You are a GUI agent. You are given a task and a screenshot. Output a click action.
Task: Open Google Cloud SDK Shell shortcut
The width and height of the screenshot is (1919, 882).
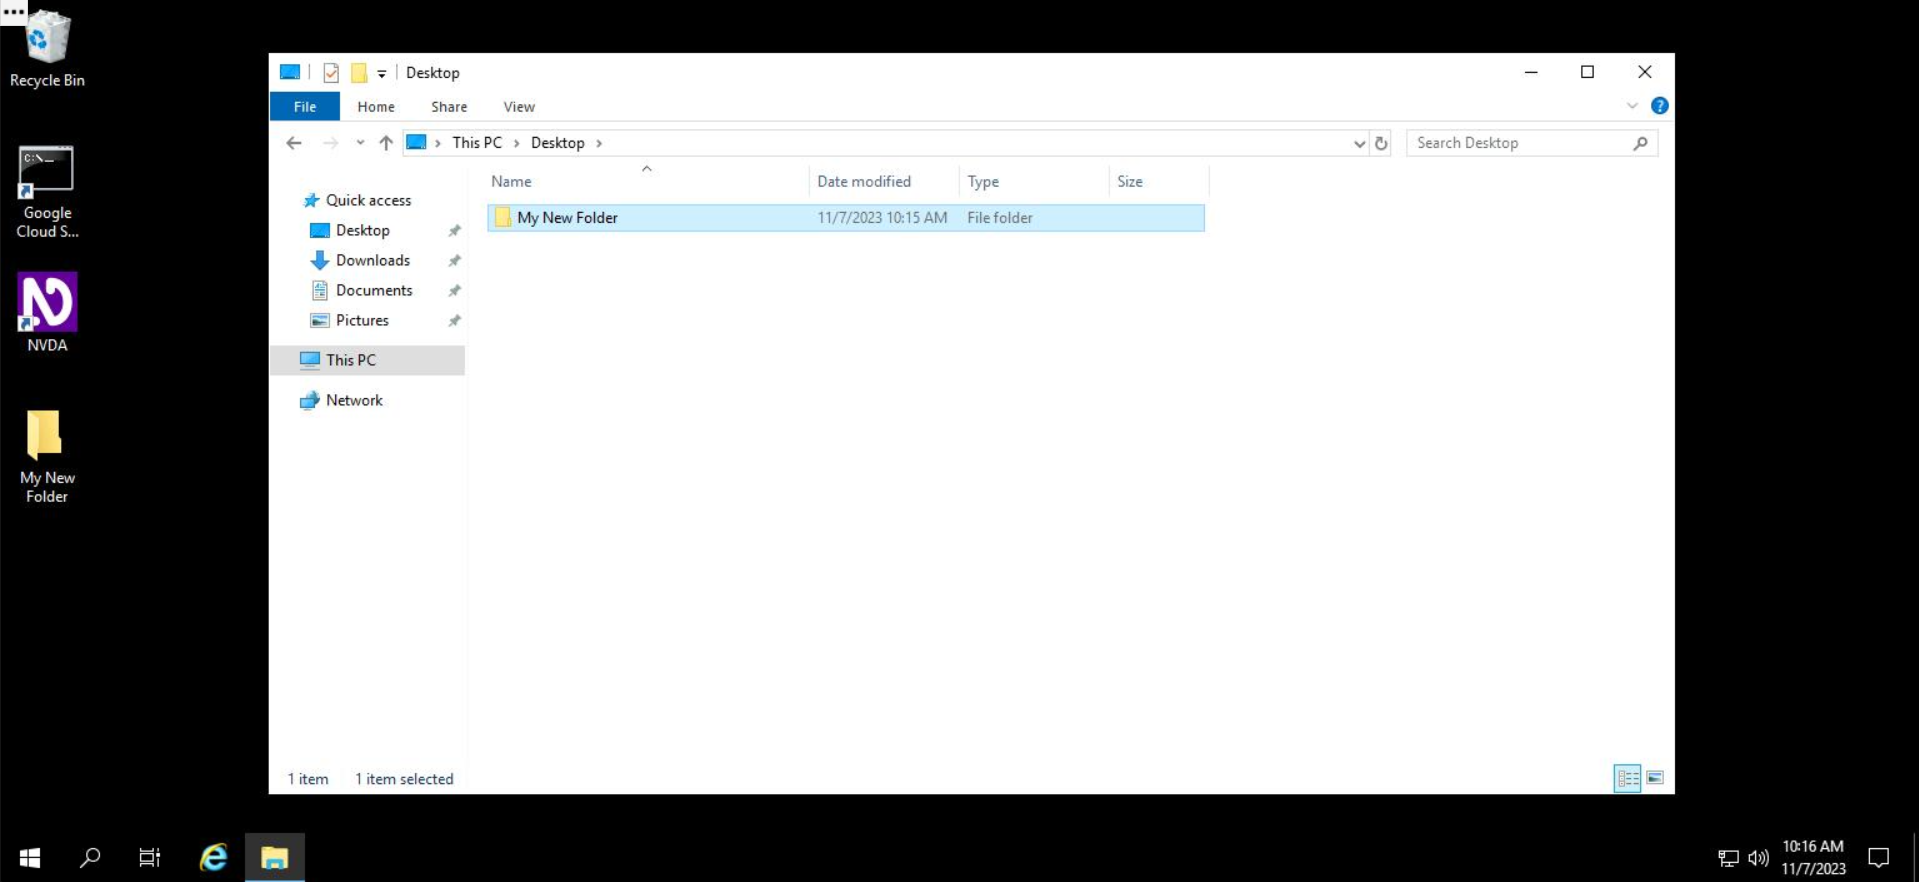coord(47,192)
